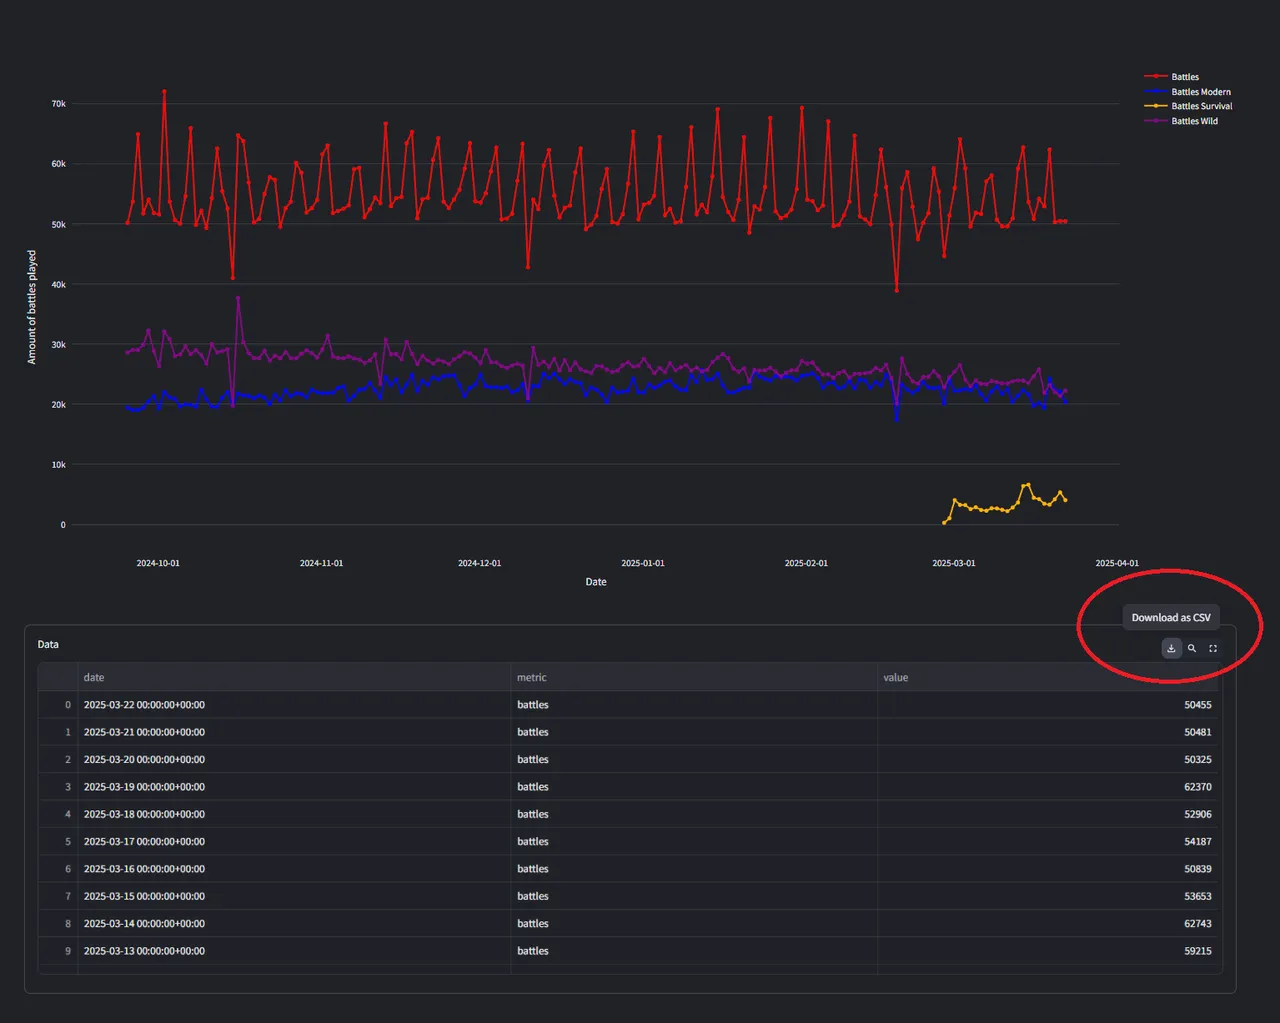Select the cell 2025-03-21 00:00:00+00:00
1280x1023 pixels.
tap(294, 732)
